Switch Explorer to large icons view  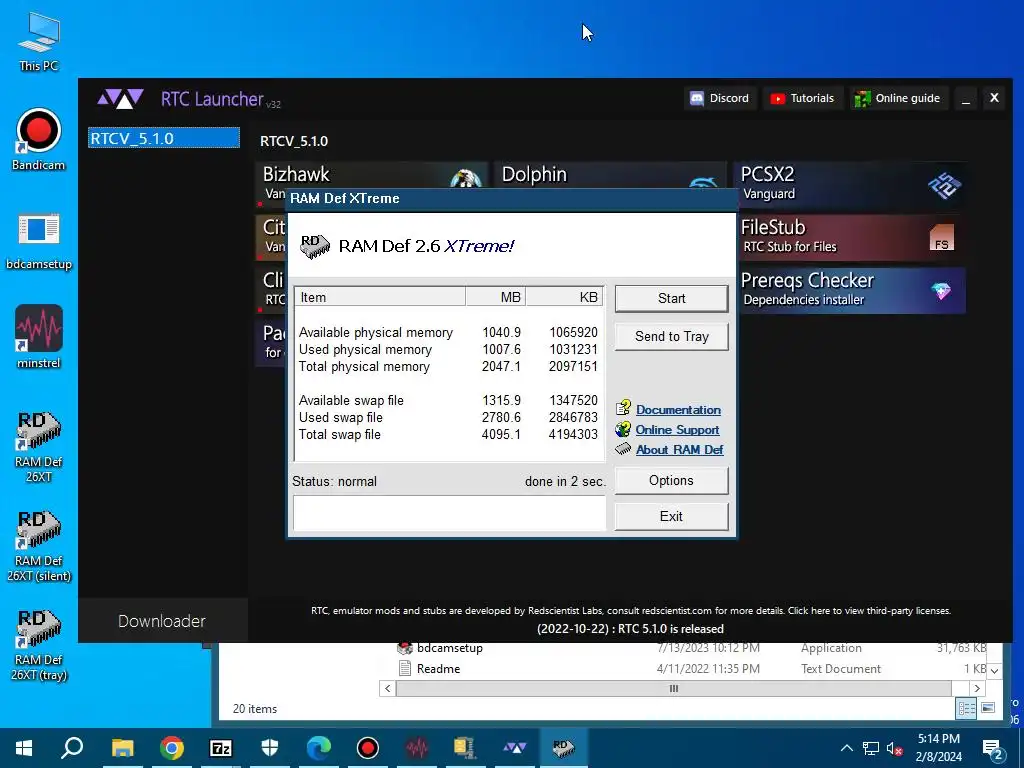coord(988,709)
